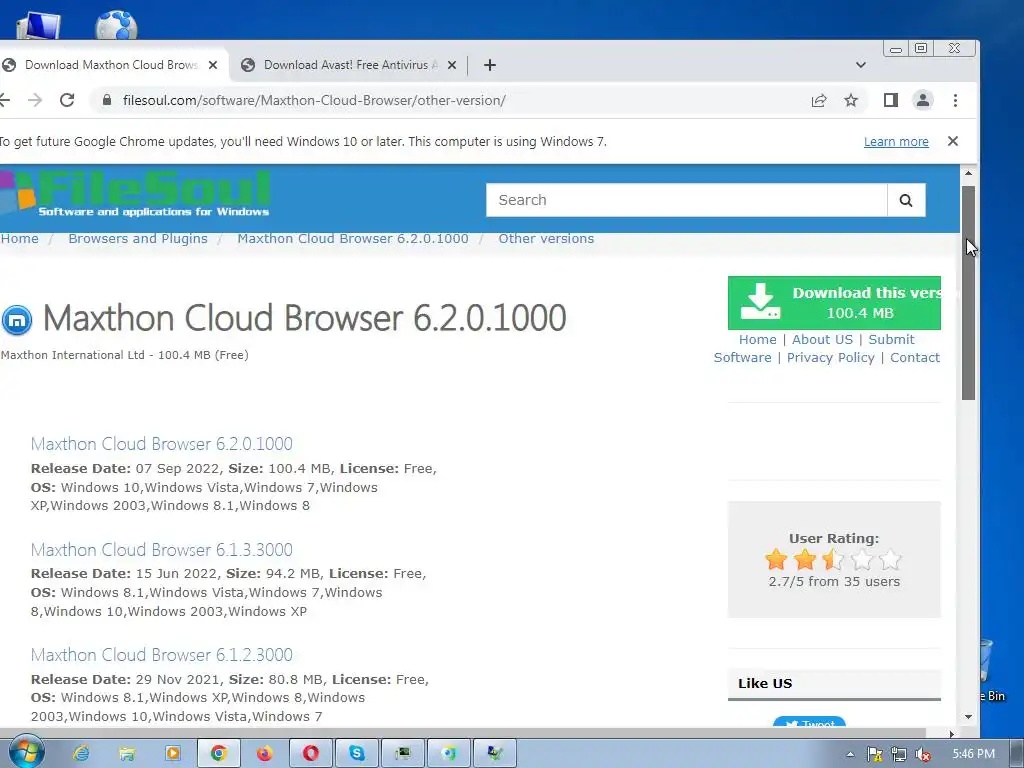Image resolution: width=1024 pixels, height=768 pixels.
Task: Launch Internet Explorer from the taskbar
Action: 82,754
